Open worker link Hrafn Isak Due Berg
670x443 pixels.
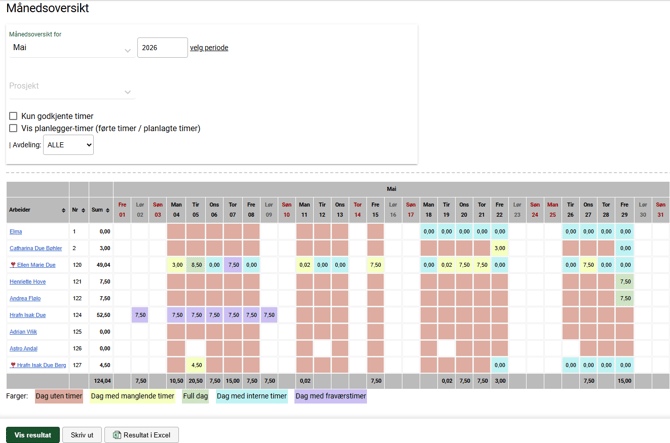(41, 365)
